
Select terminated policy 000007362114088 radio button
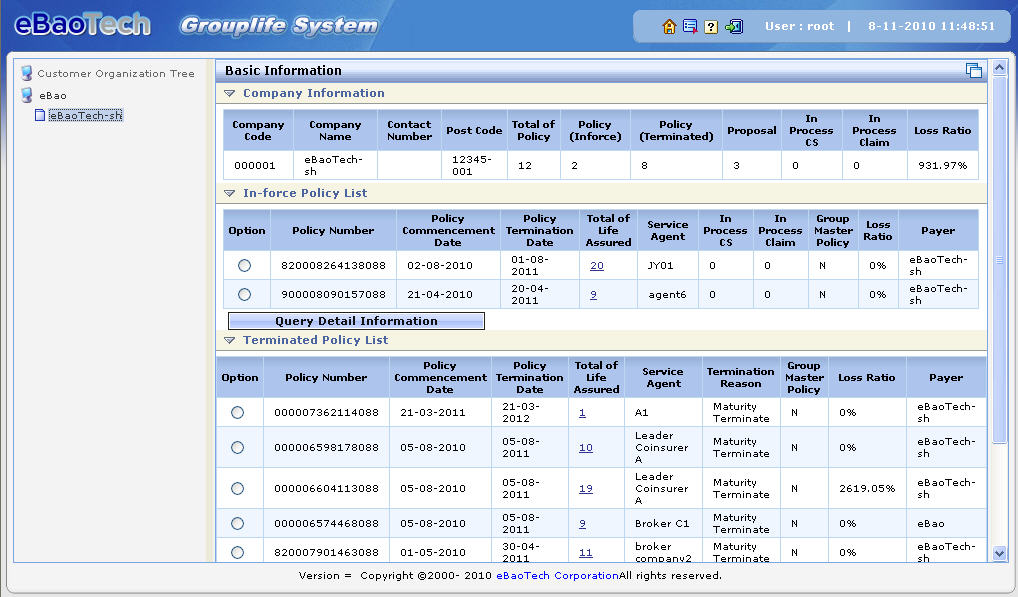point(238,413)
